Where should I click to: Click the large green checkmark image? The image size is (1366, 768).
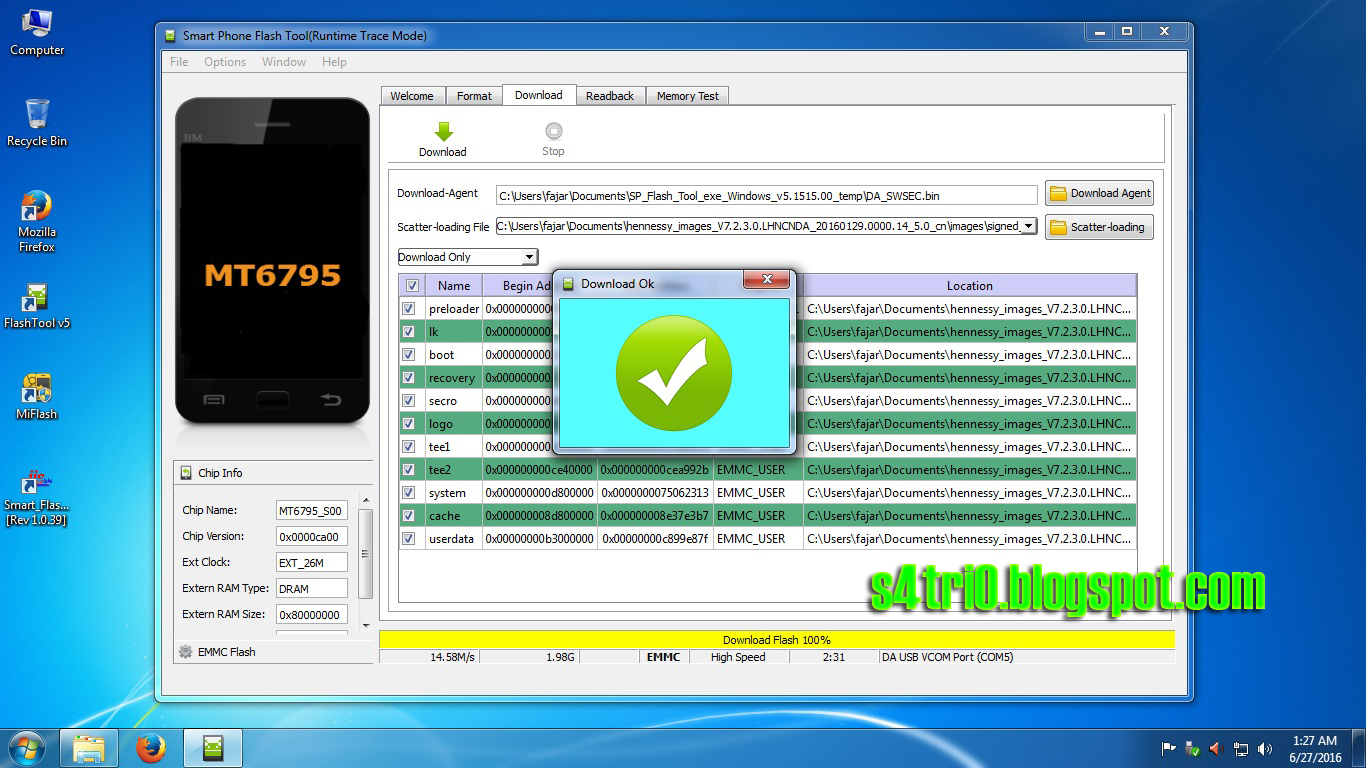click(674, 373)
